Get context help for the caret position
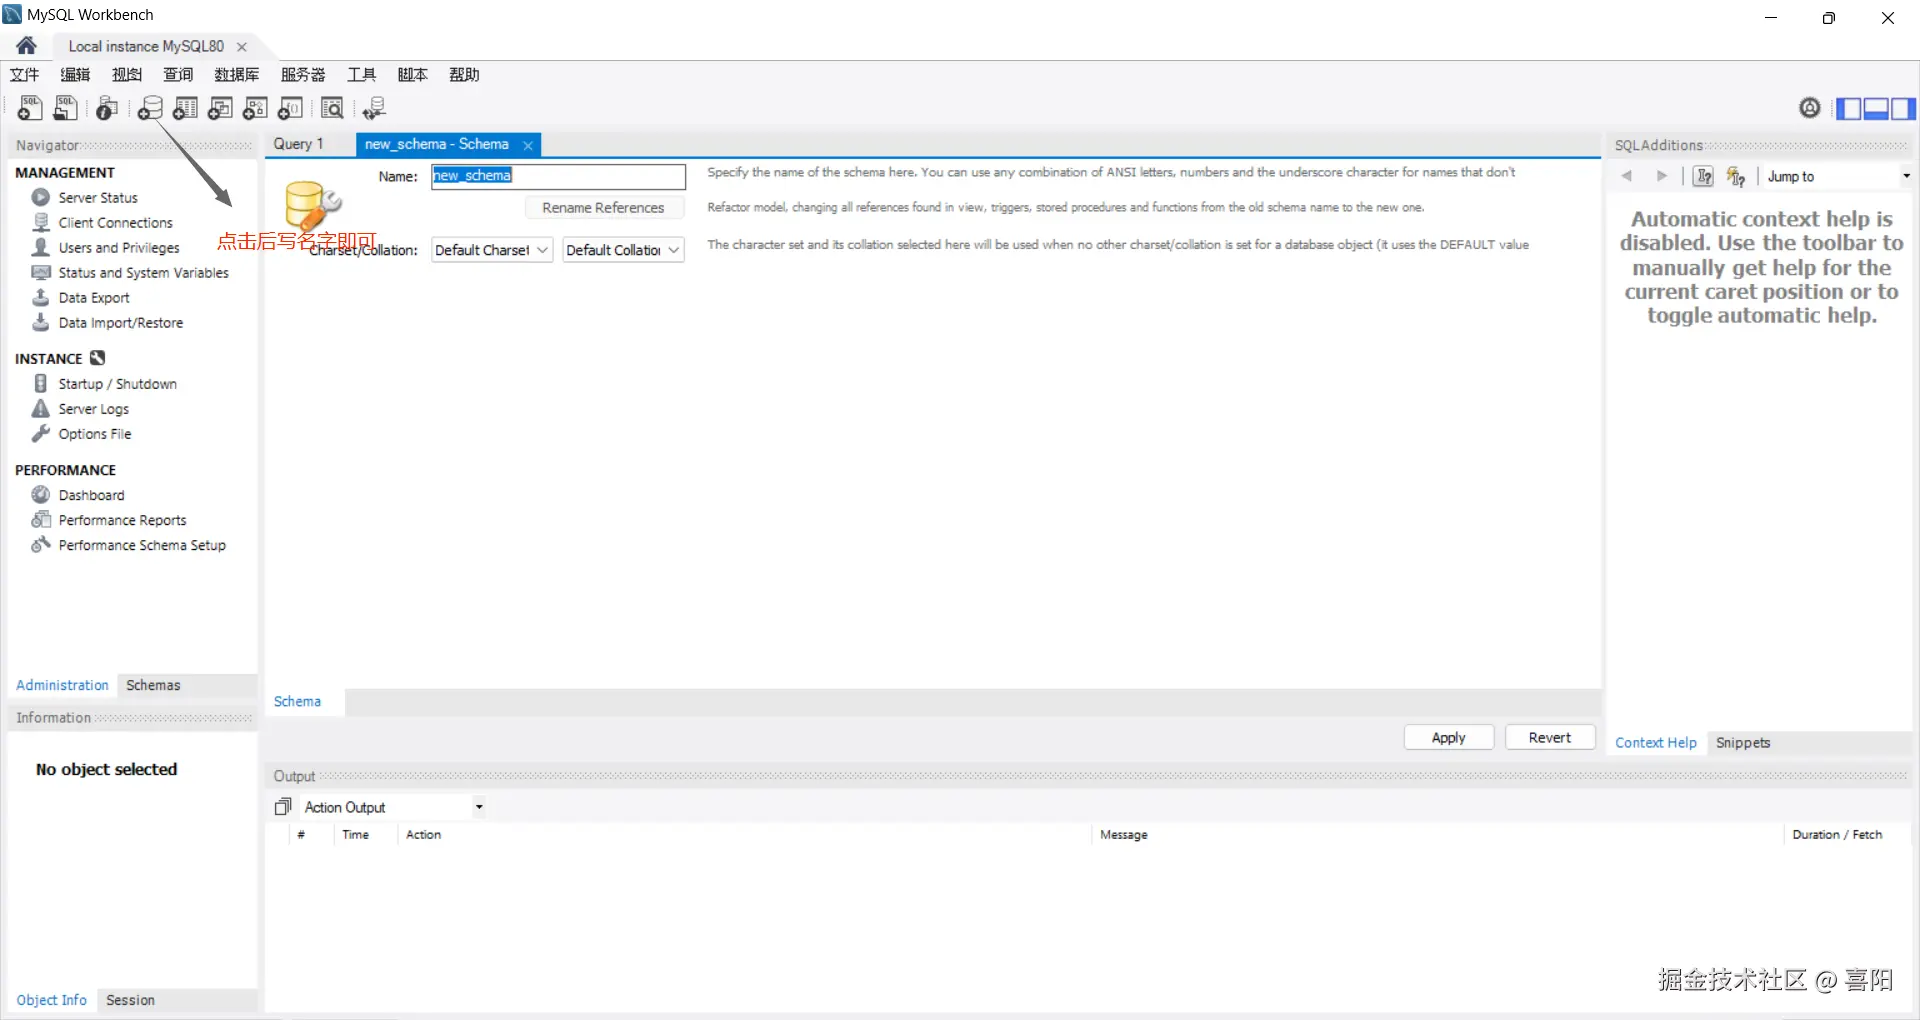This screenshot has width=1920, height=1020. 1703,176
